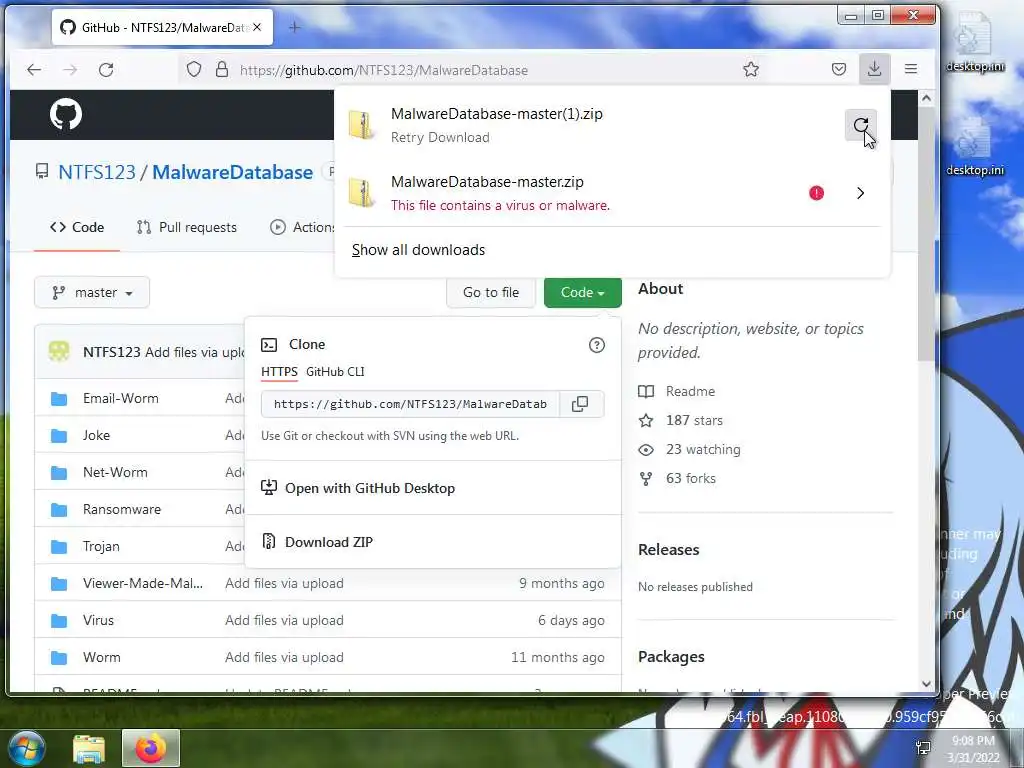This screenshot has height=768, width=1024.
Task: Click the page scrollbar up arrow
Action: click(926, 98)
